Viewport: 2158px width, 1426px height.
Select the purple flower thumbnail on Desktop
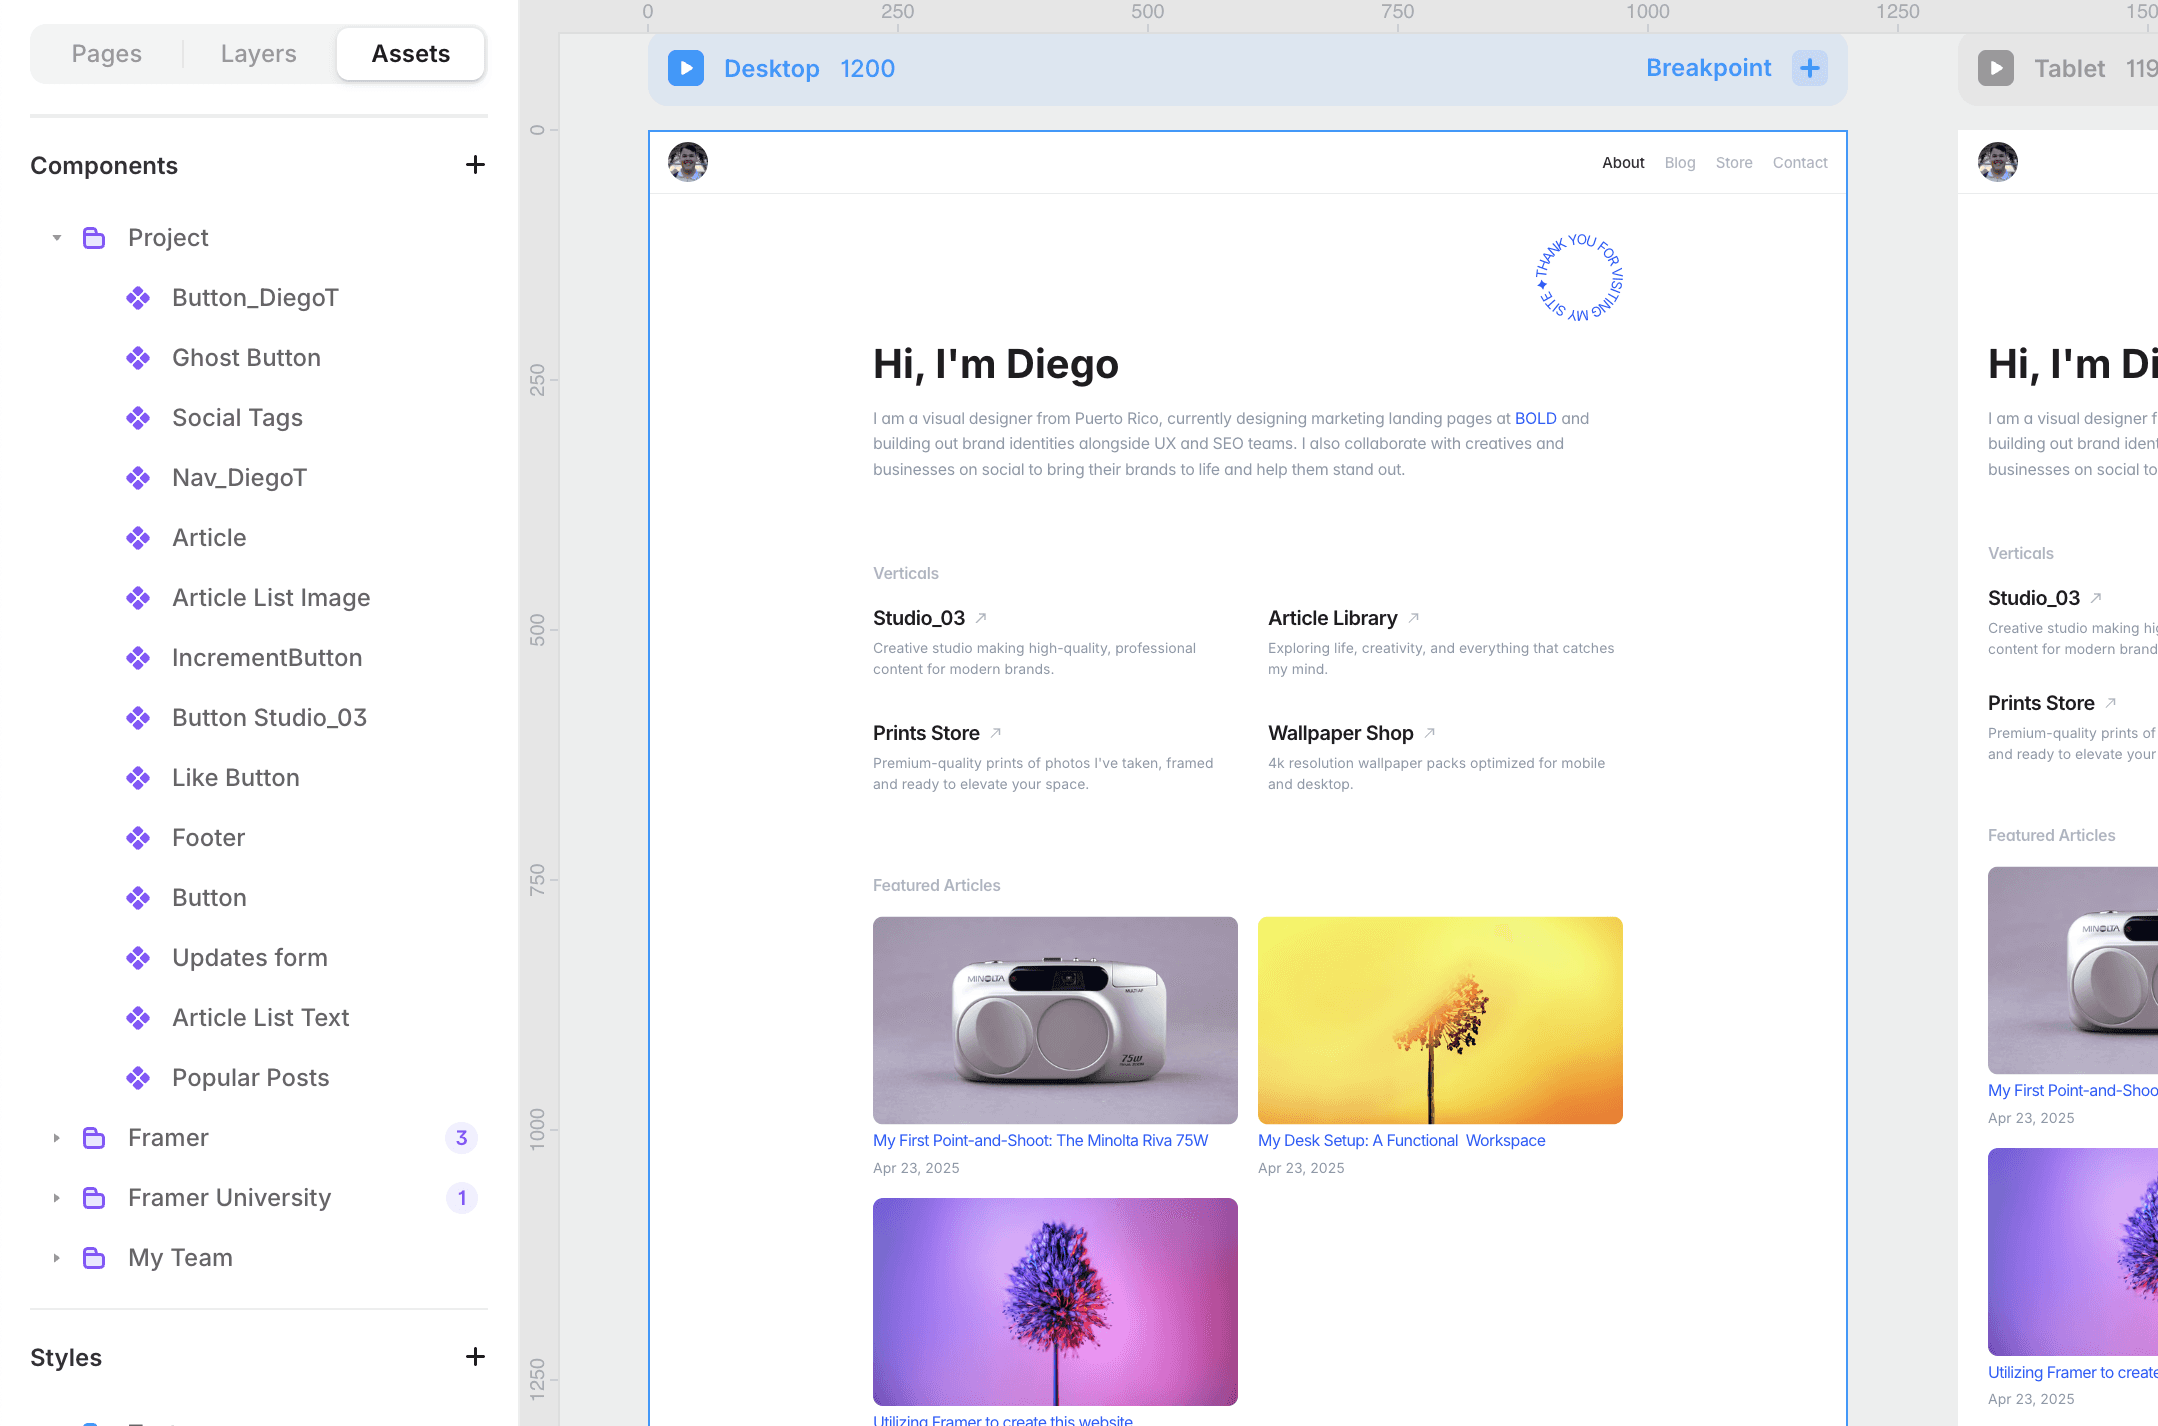click(x=1055, y=1302)
